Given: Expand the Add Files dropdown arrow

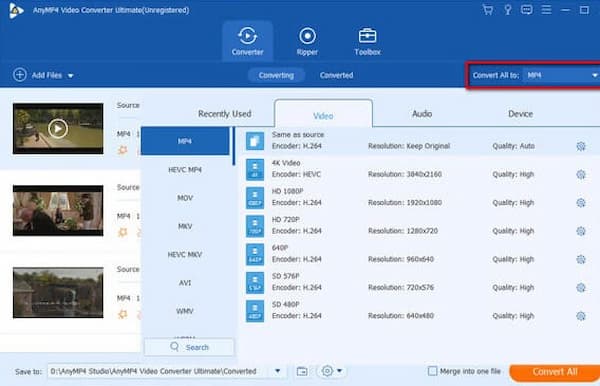Looking at the screenshot, I should pos(70,76).
